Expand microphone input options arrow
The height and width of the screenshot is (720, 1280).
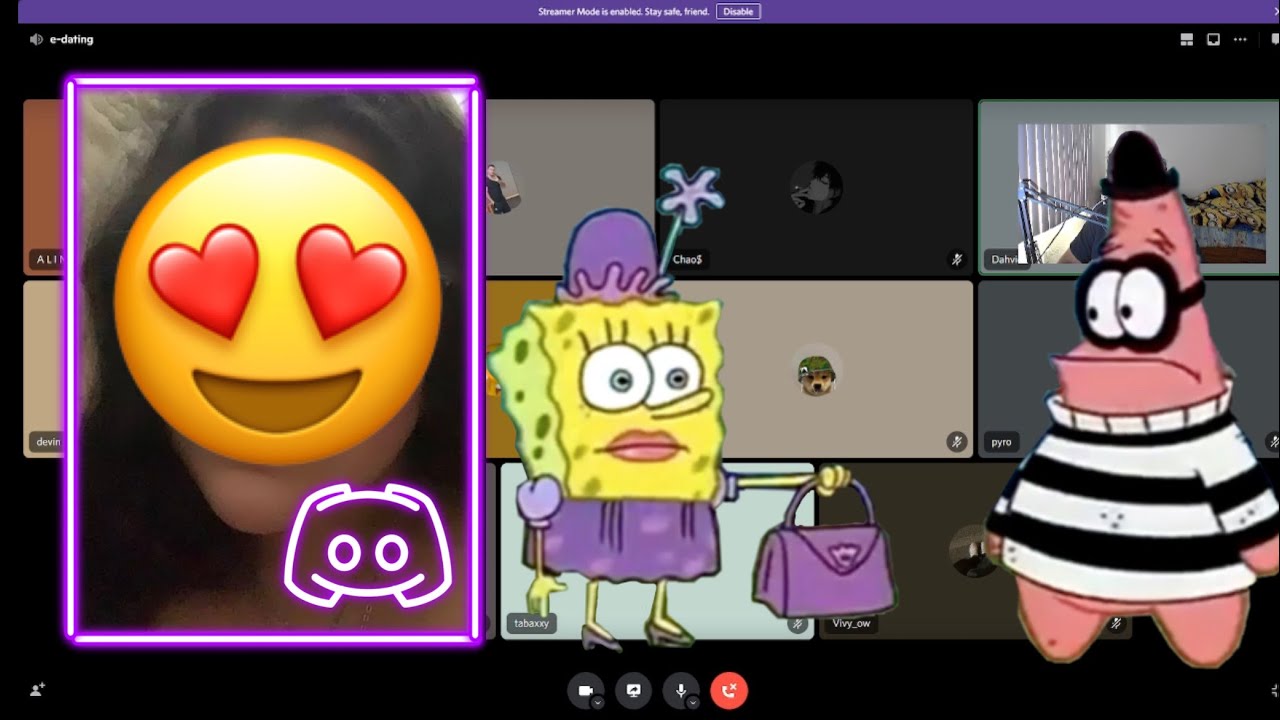693,703
